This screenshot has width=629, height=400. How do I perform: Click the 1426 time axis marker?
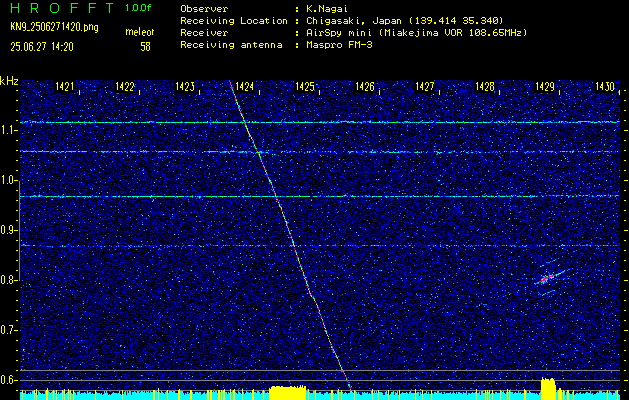pos(365,86)
